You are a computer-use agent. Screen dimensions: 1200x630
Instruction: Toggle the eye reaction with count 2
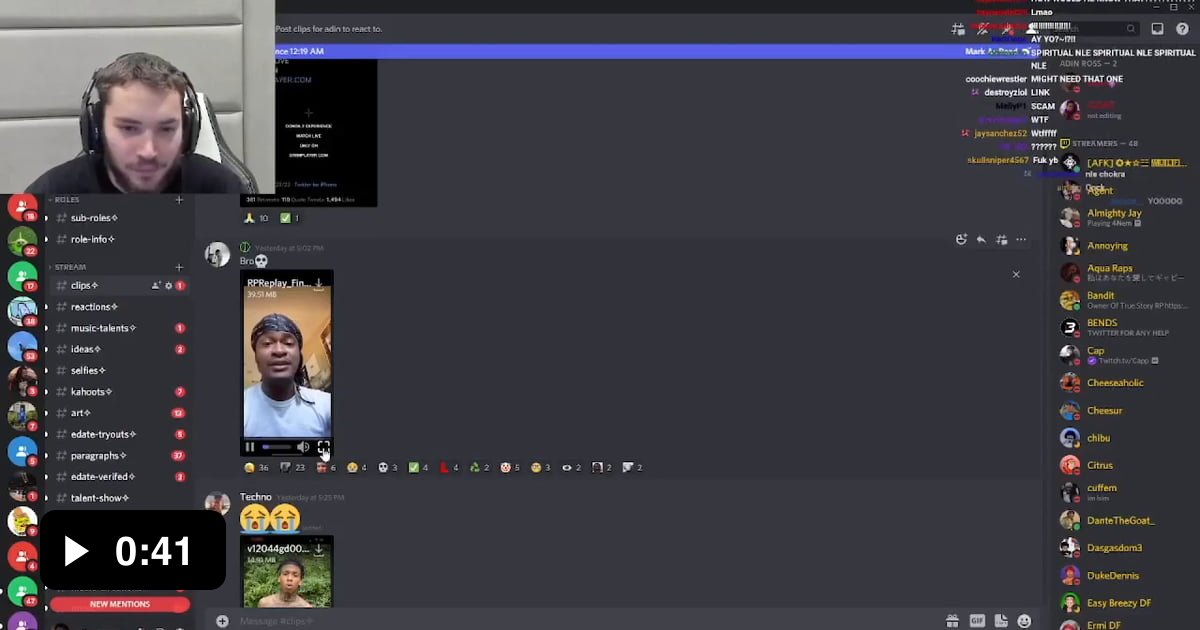click(571, 467)
